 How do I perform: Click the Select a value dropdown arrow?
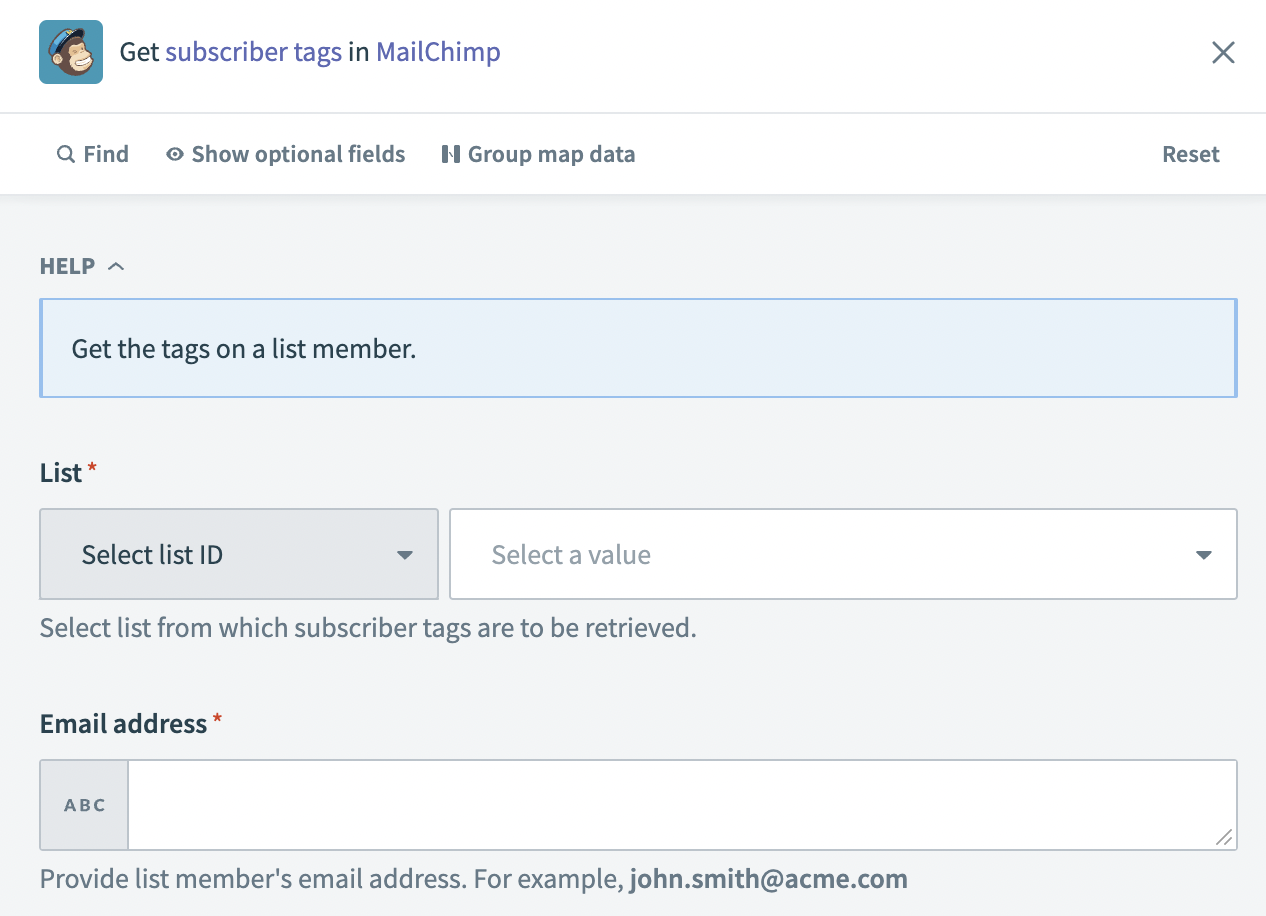[x=1203, y=554]
